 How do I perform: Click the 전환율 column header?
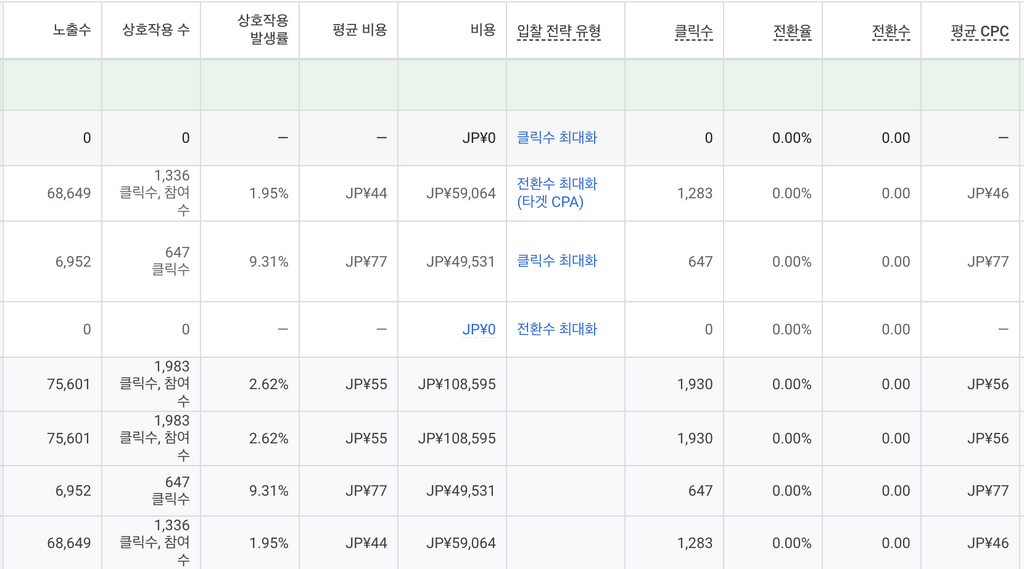(x=792, y=31)
